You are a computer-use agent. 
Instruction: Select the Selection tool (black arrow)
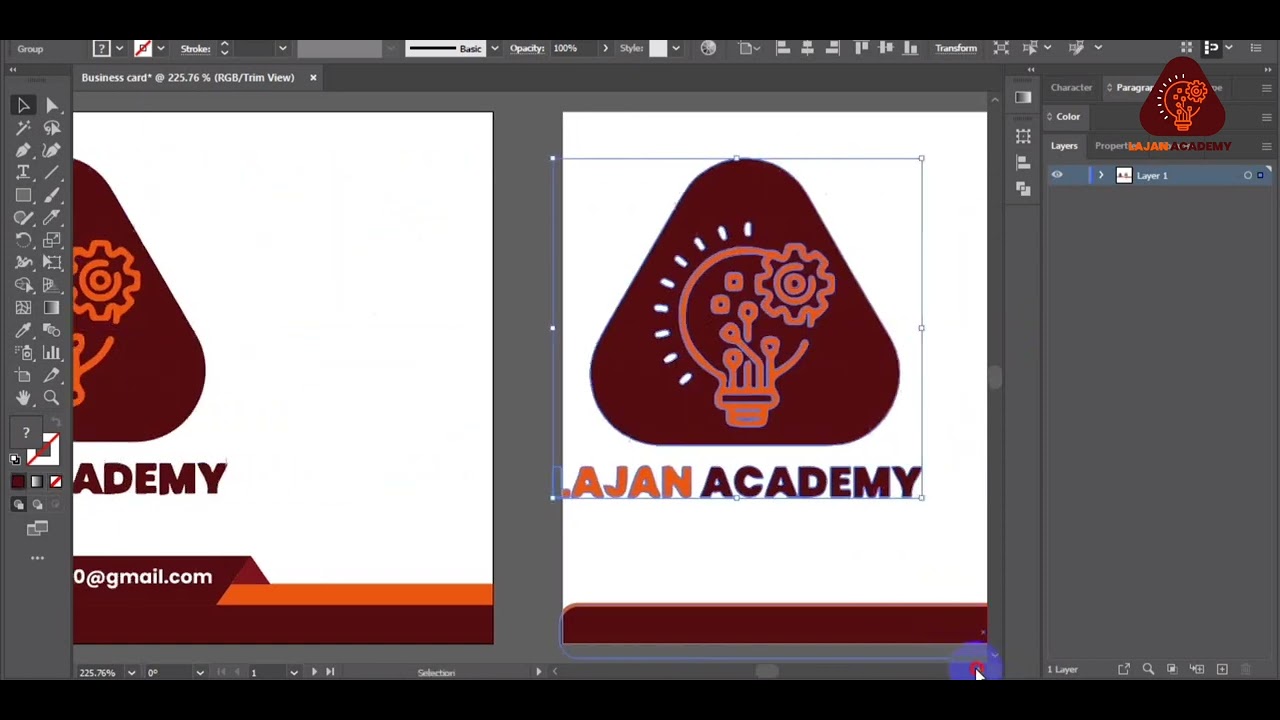click(x=23, y=105)
